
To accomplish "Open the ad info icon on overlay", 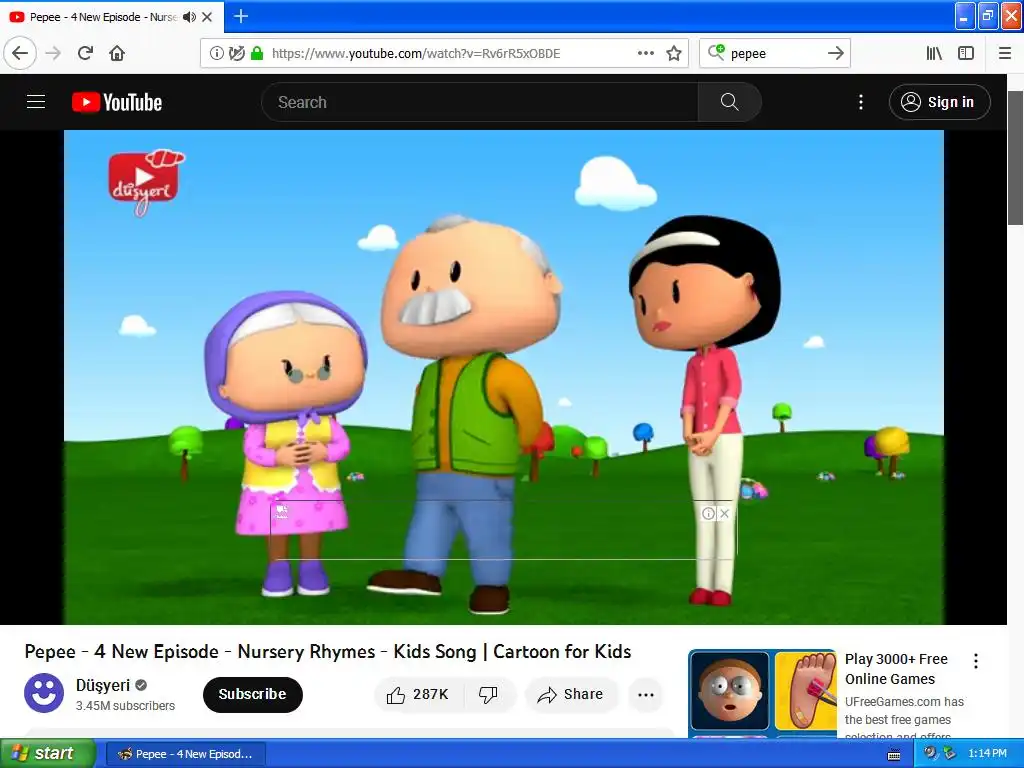I will pyautogui.click(x=708, y=513).
